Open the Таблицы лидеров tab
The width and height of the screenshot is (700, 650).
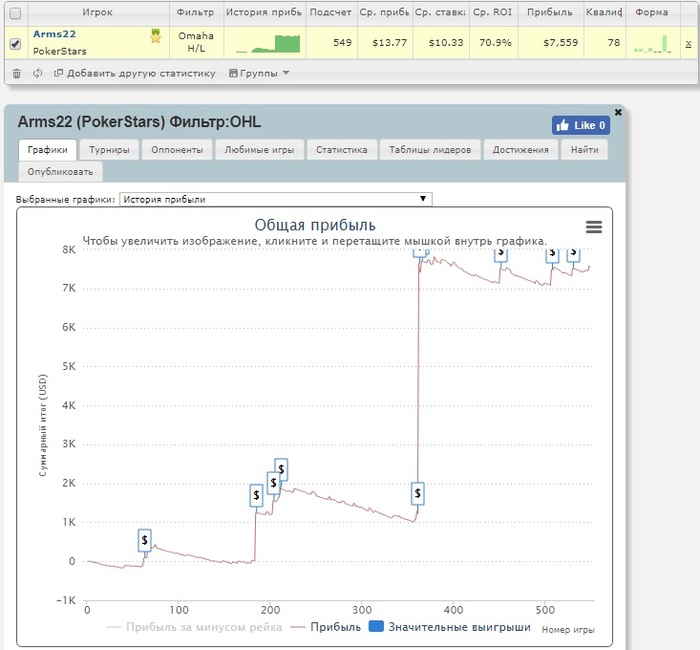coord(430,150)
